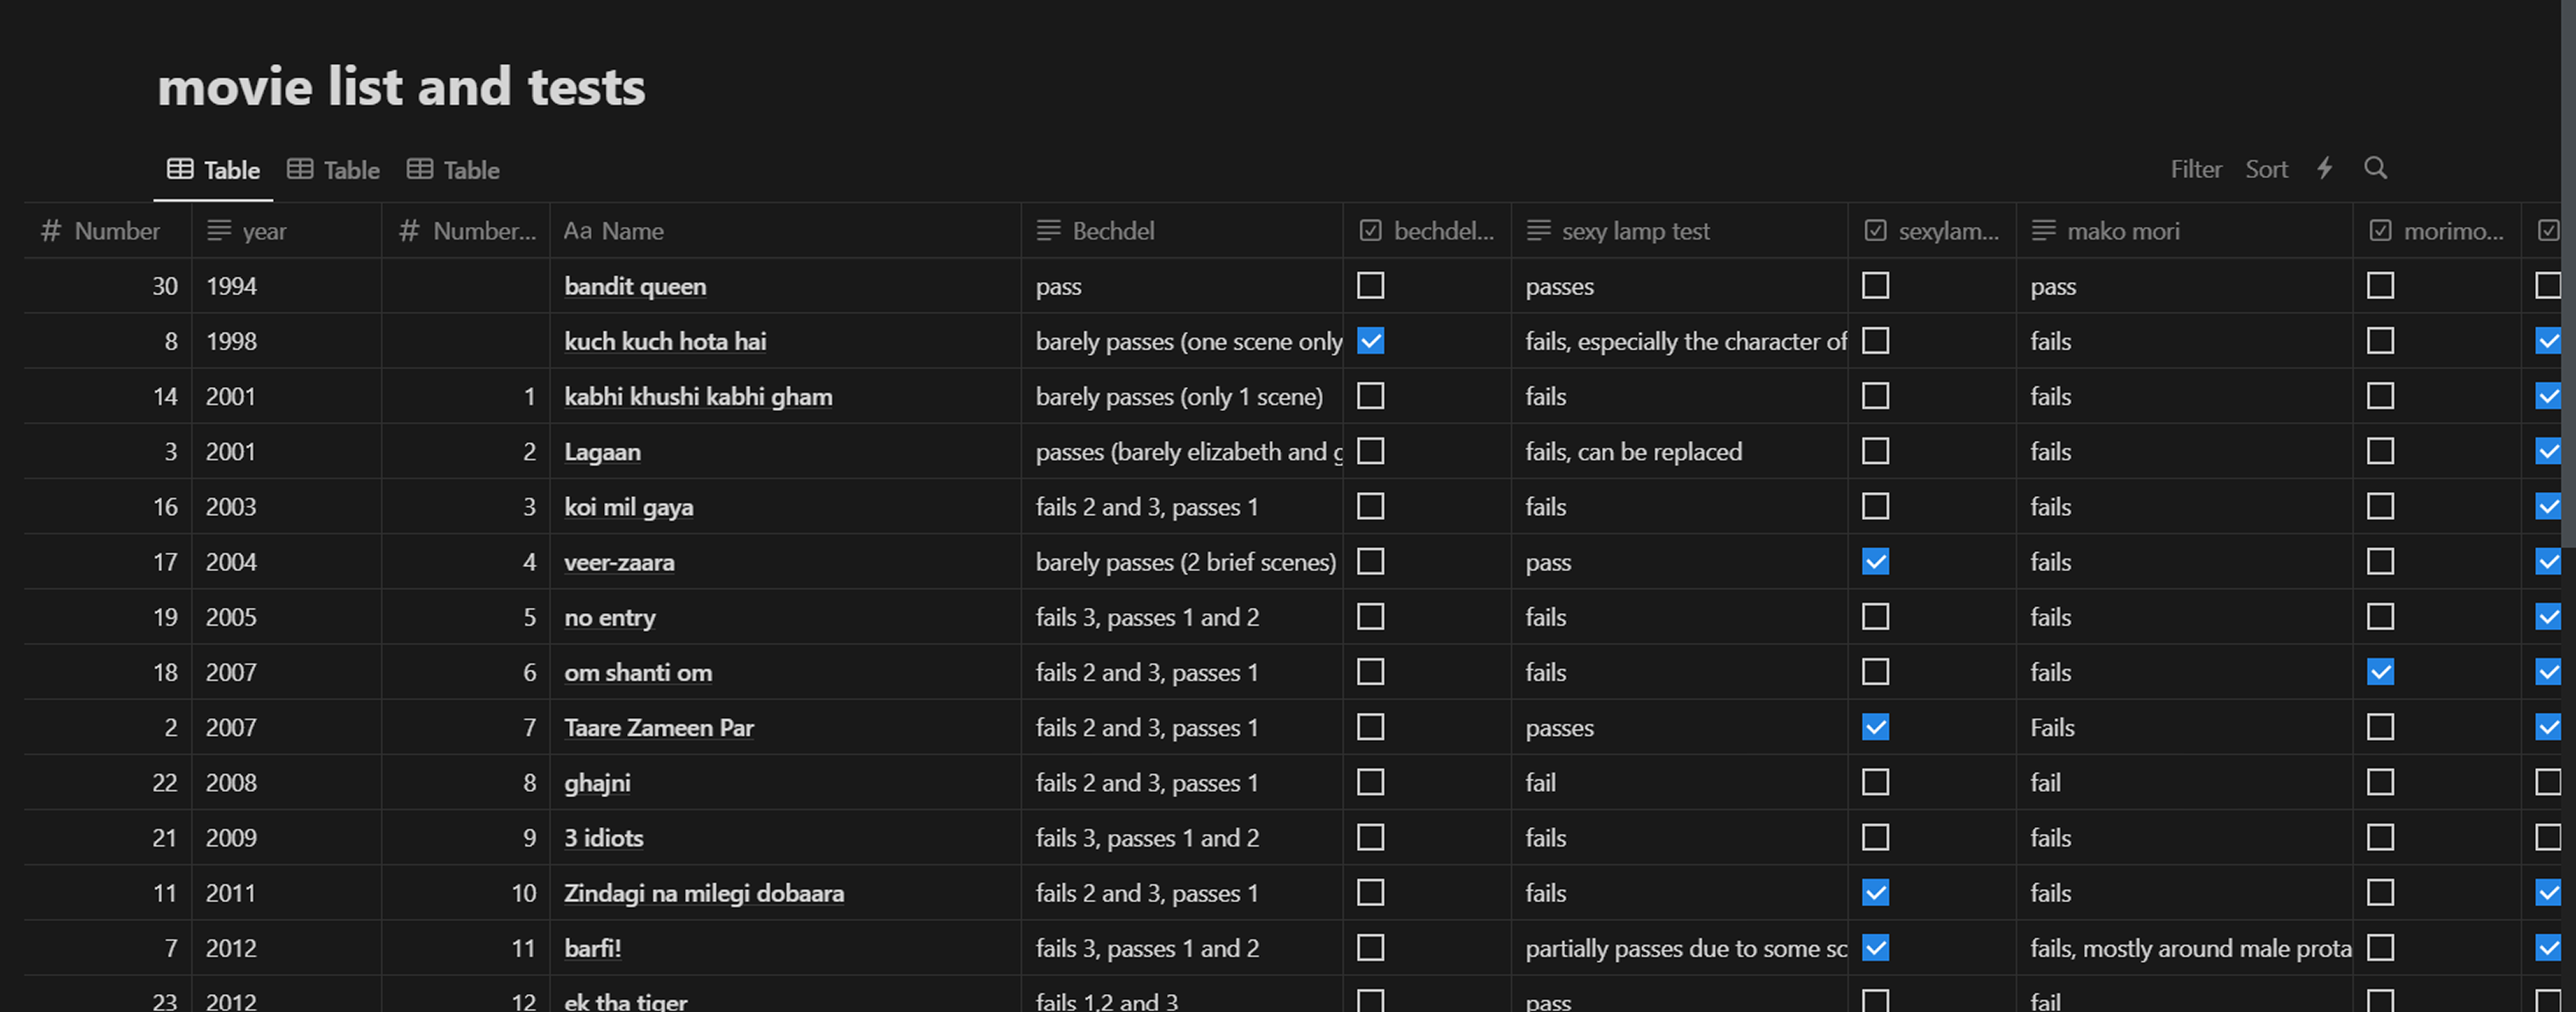Click the page title movie list and tests
Screen dimensions: 2576x1012
[x=401, y=87]
